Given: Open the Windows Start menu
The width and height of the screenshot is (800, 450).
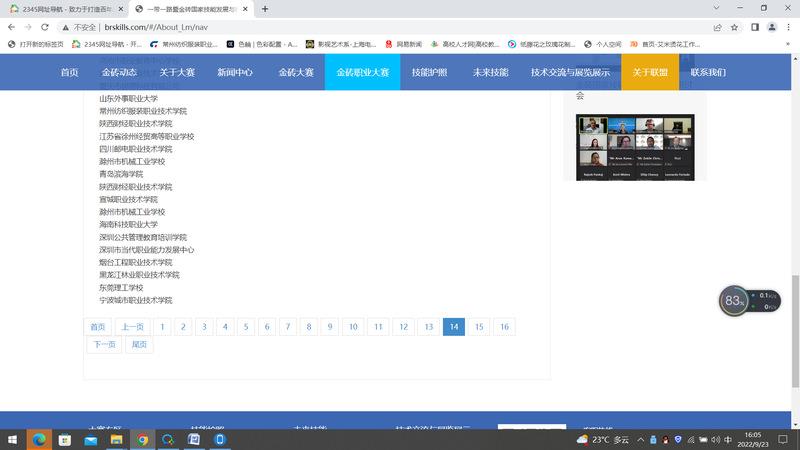Looking at the screenshot, I should pyautogui.click(x=14, y=439).
